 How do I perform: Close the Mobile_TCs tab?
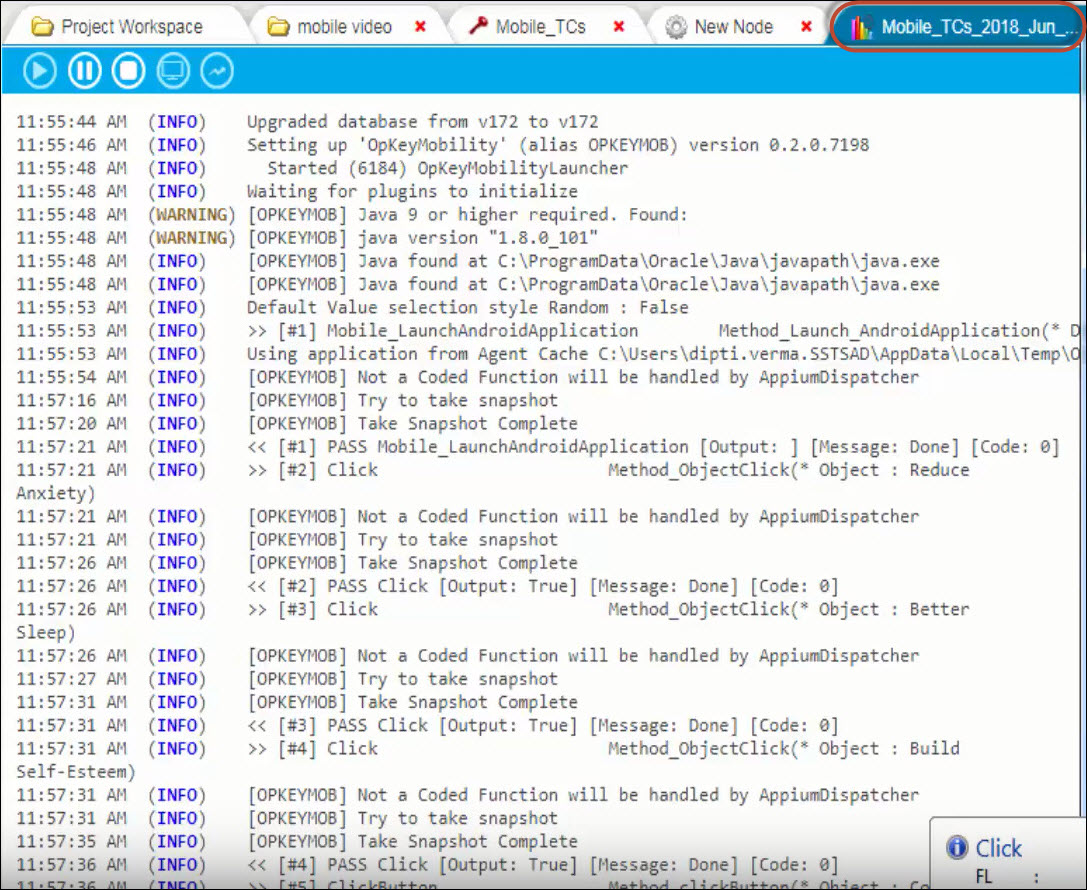(x=619, y=27)
